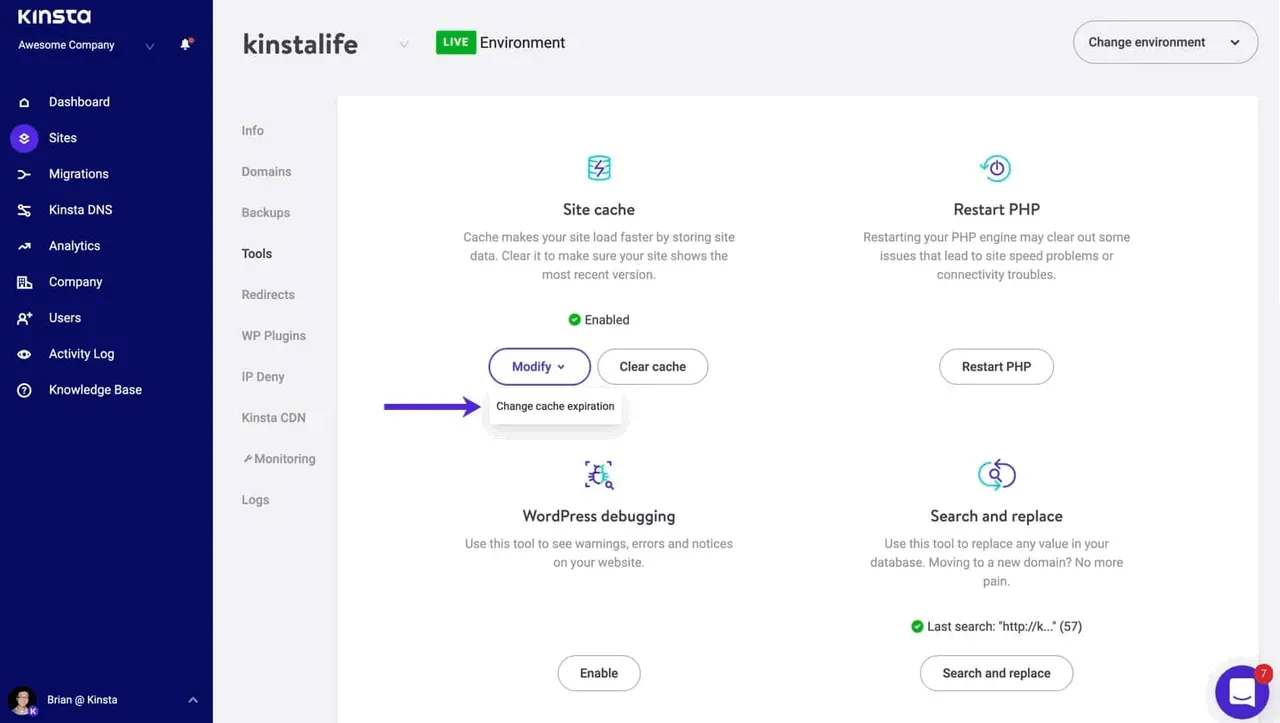This screenshot has height=723, width=1280.
Task: Open the kinstalife site switcher chevron
Action: click(404, 44)
